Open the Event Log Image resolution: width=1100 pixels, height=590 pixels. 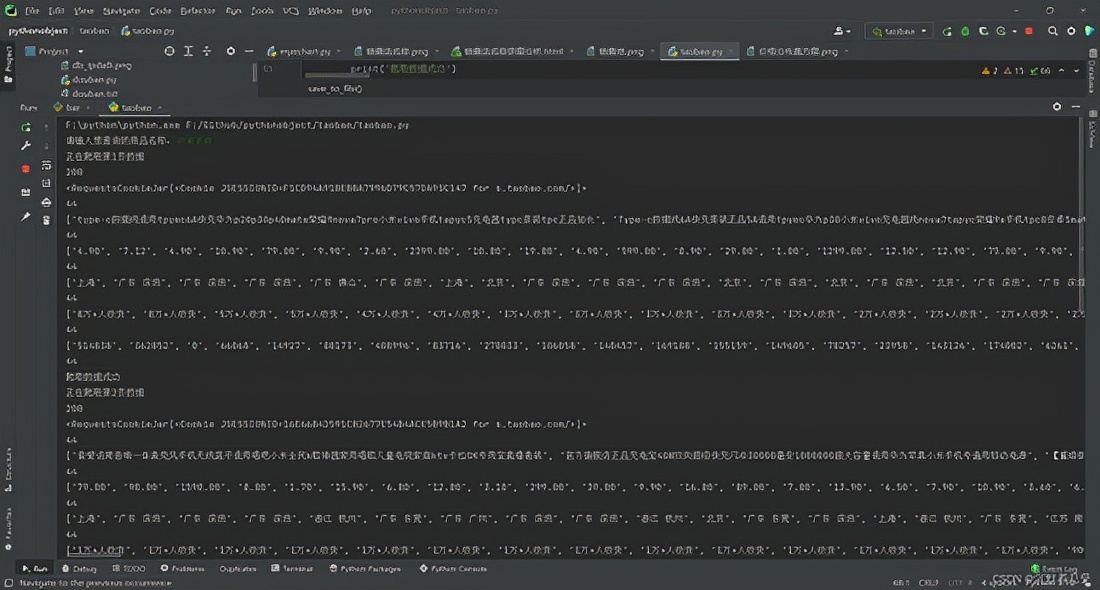pyautogui.click(x=1048, y=568)
